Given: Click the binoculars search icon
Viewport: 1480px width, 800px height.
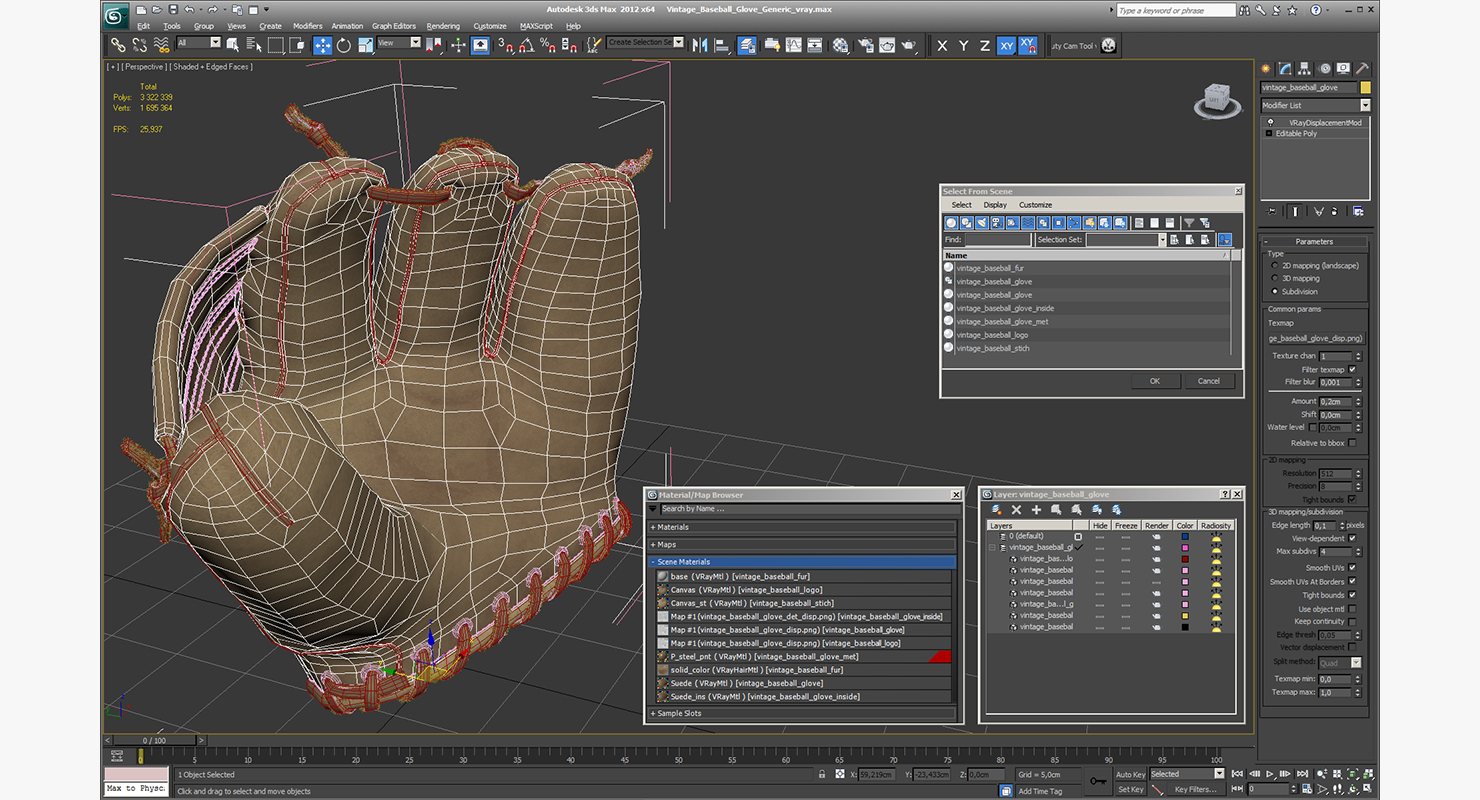Looking at the screenshot, I should 1247,10.
